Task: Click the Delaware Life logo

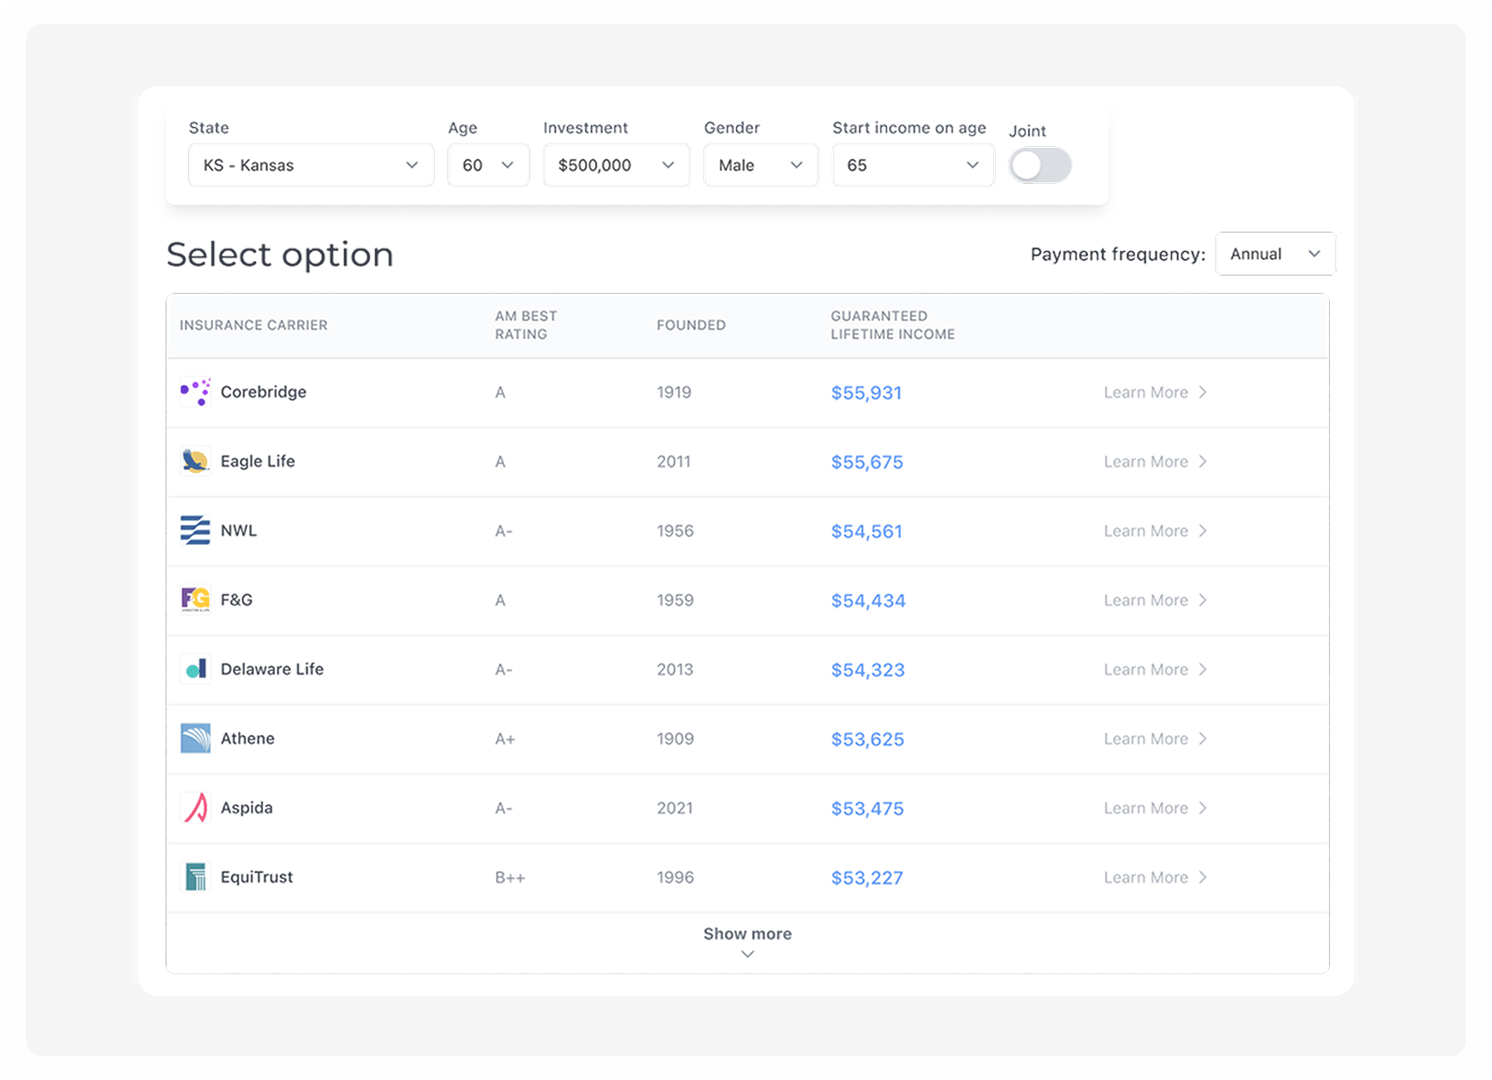Action: 195,669
